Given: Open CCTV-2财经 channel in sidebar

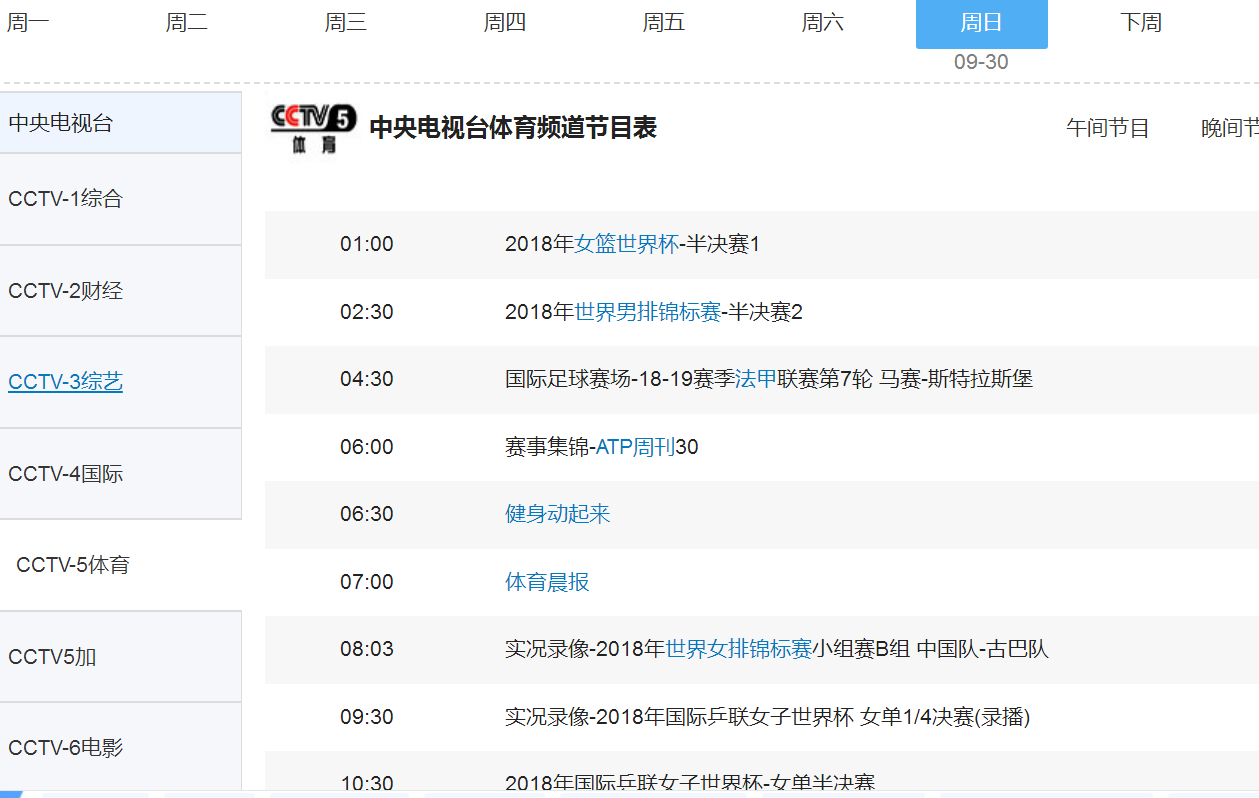Looking at the screenshot, I should point(121,291).
